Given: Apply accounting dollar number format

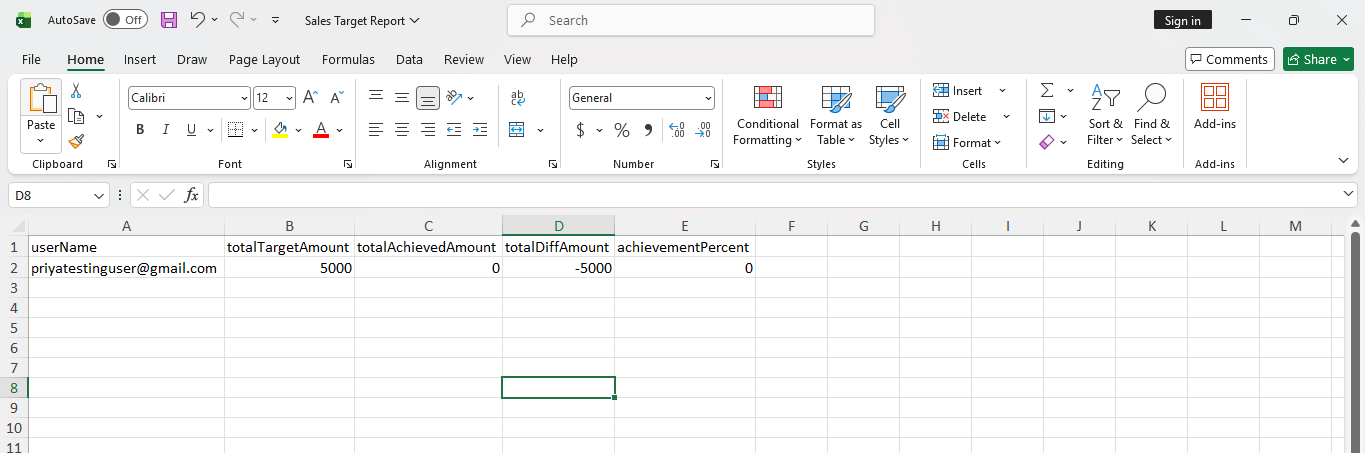Looking at the screenshot, I should pos(580,130).
